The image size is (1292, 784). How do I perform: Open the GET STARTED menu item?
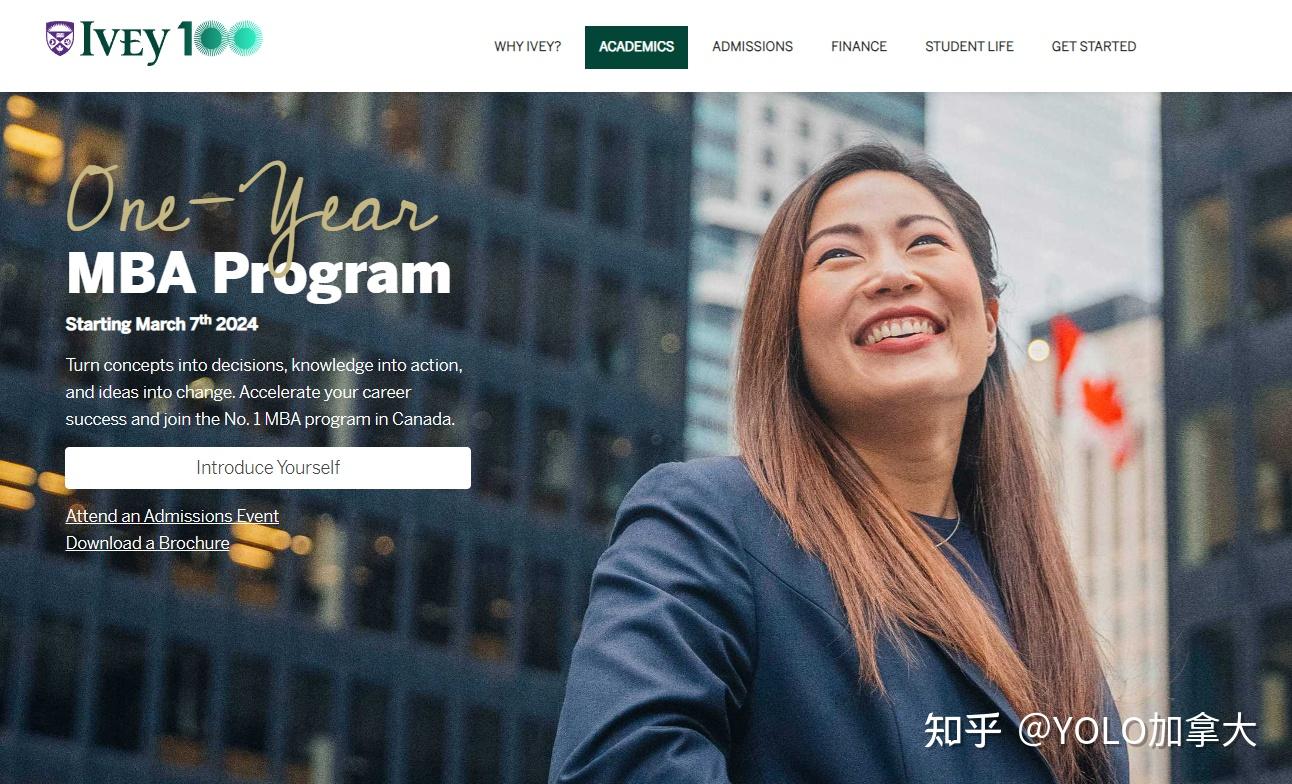pyautogui.click(x=1093, y=47)
